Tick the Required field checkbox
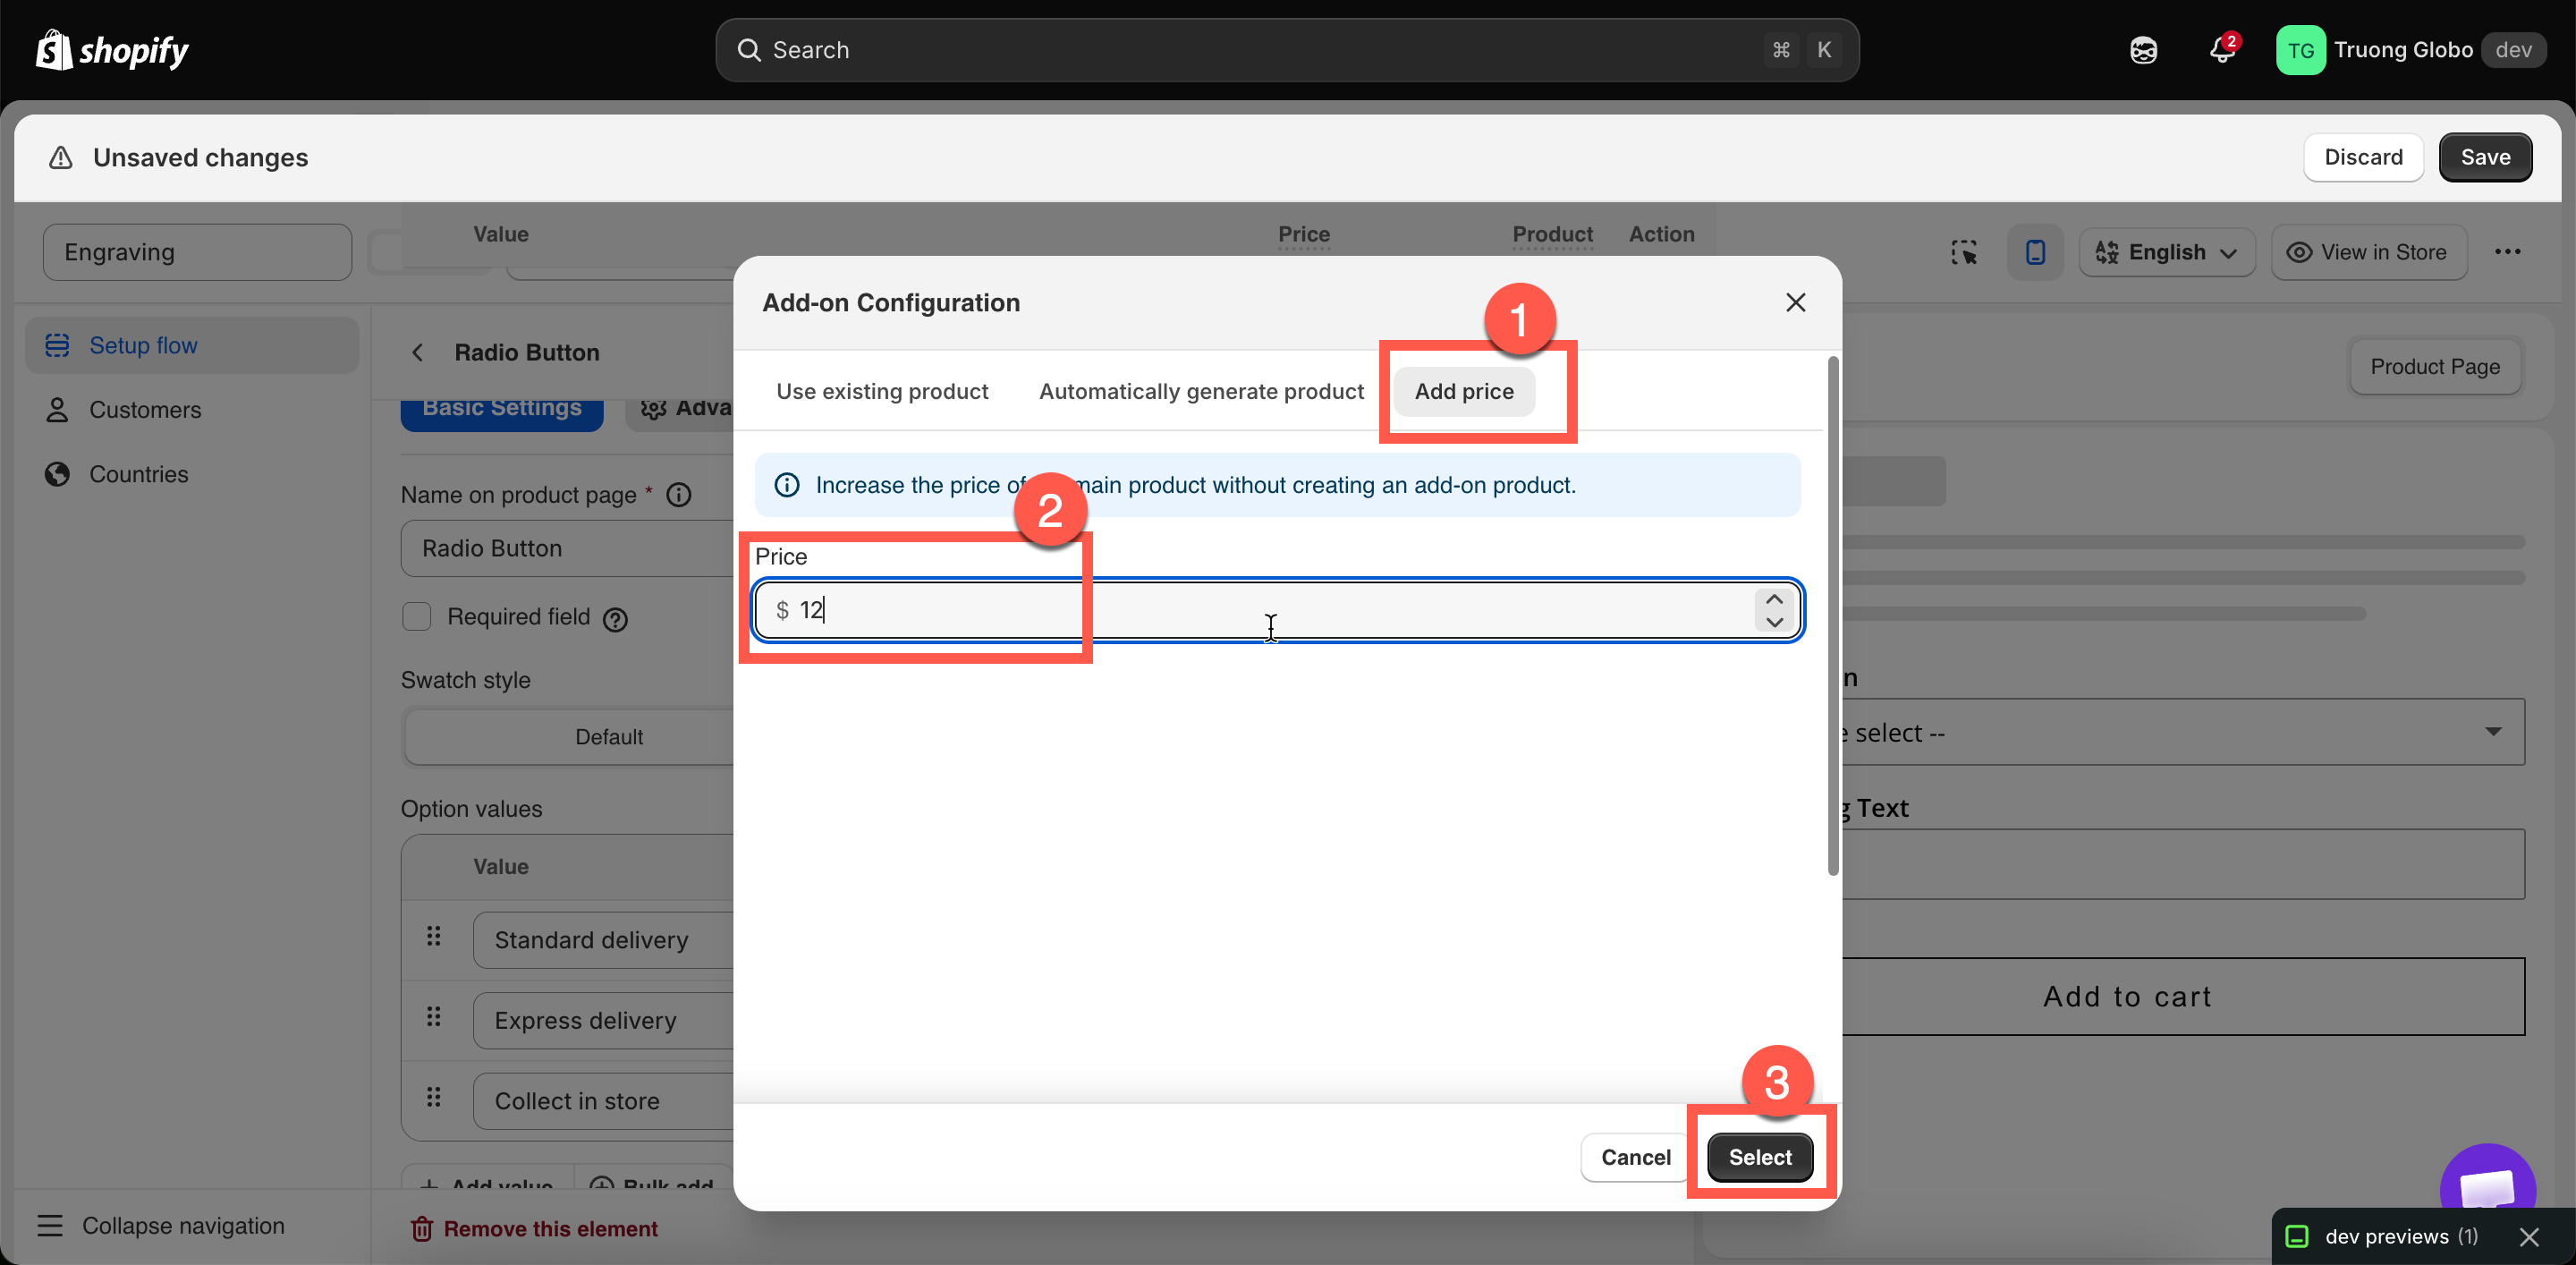 (x=416, y=616)
